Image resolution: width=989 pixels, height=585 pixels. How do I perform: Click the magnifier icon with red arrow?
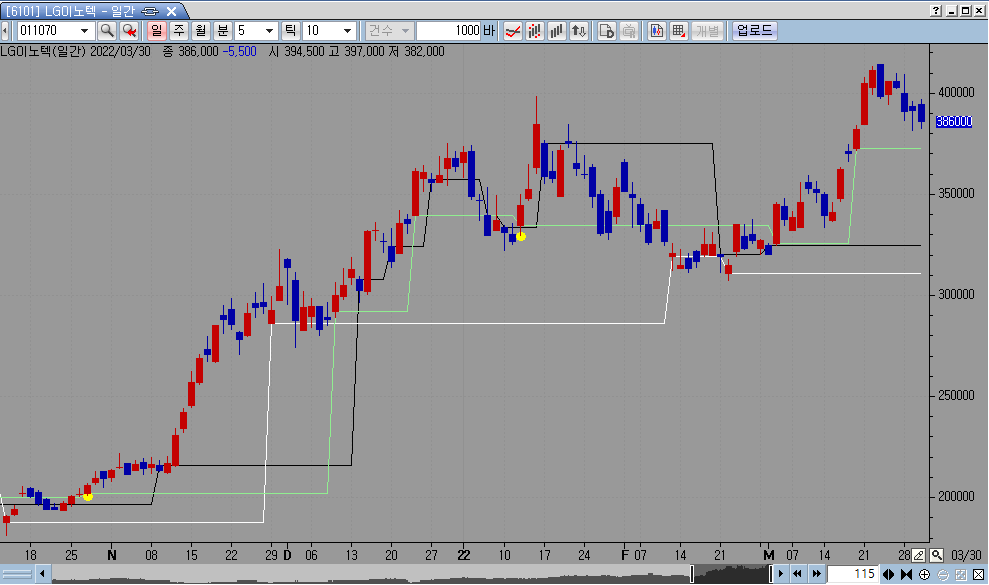point(129,30)
